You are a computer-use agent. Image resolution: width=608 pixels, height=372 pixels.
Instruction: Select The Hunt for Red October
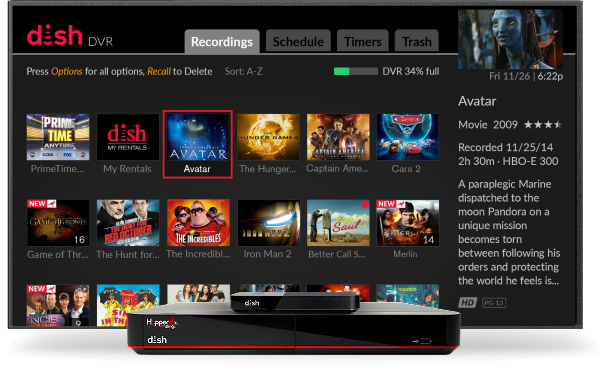point(128,223)
